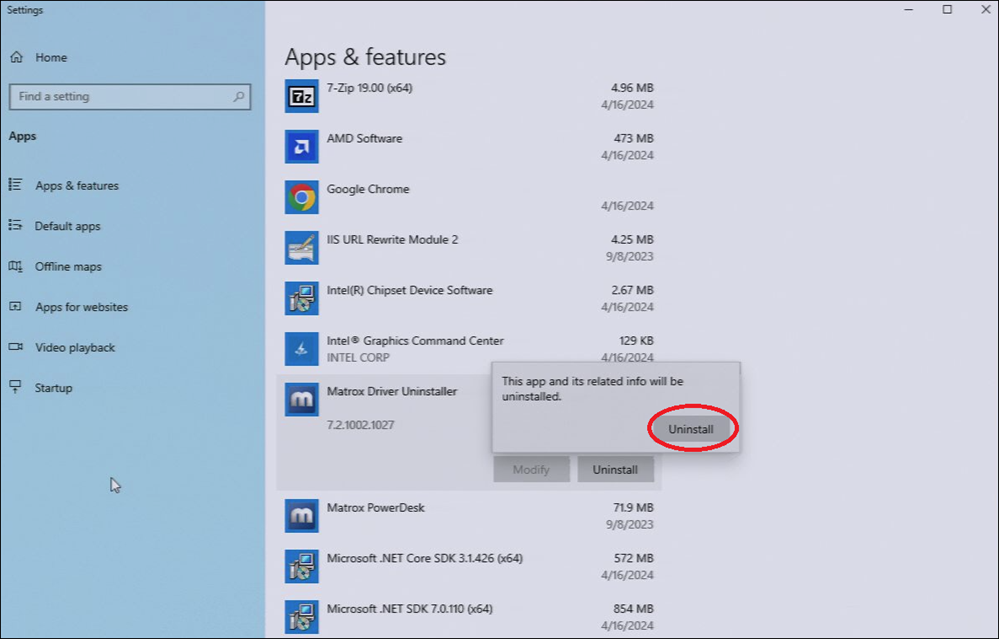Click the Google Chrome icon
The height and width of the screenshot is (639, 1000).
(301, 197)
